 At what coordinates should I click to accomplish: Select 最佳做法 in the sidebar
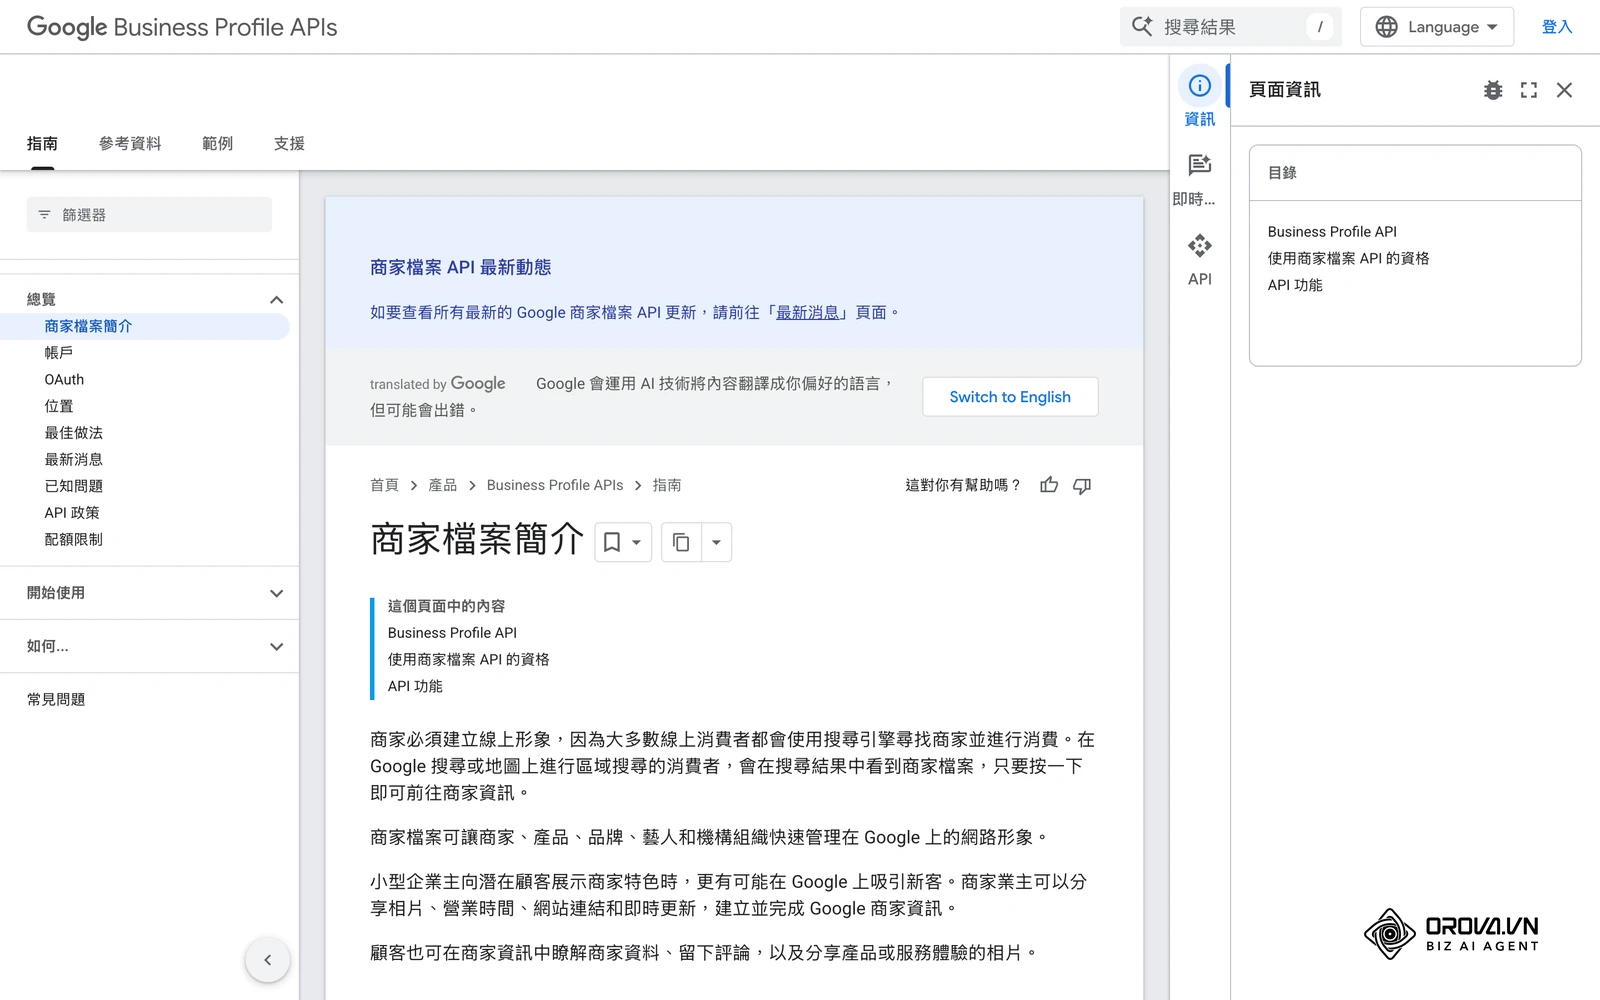[74, 433]
